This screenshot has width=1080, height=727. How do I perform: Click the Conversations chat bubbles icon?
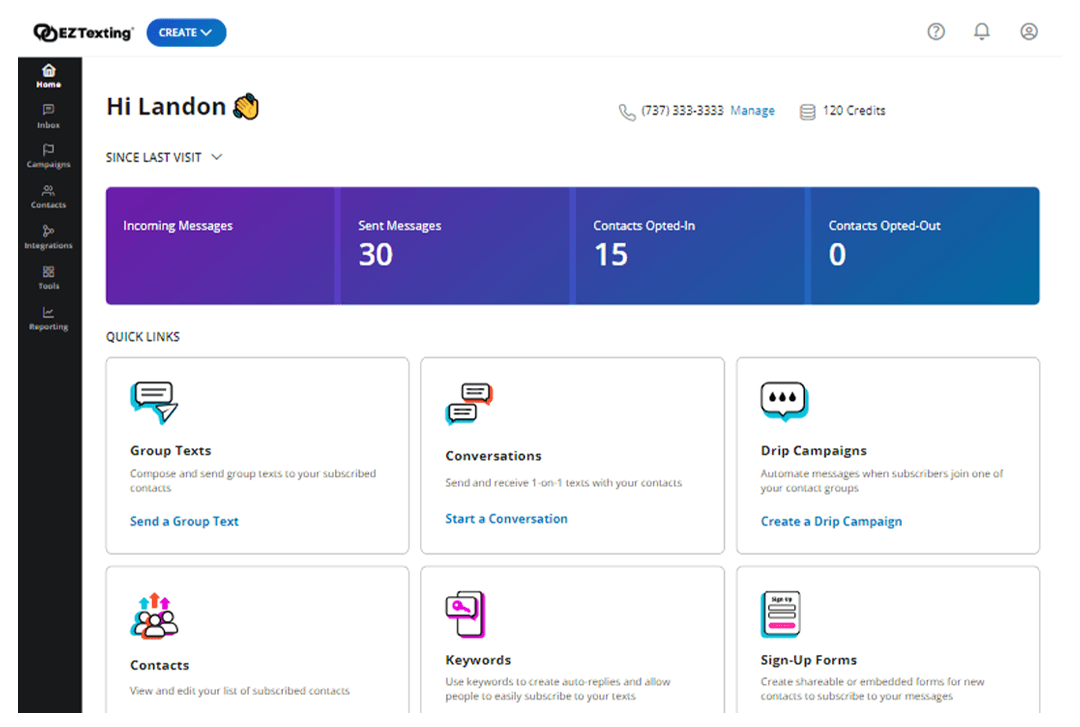[x=469, y=404]
